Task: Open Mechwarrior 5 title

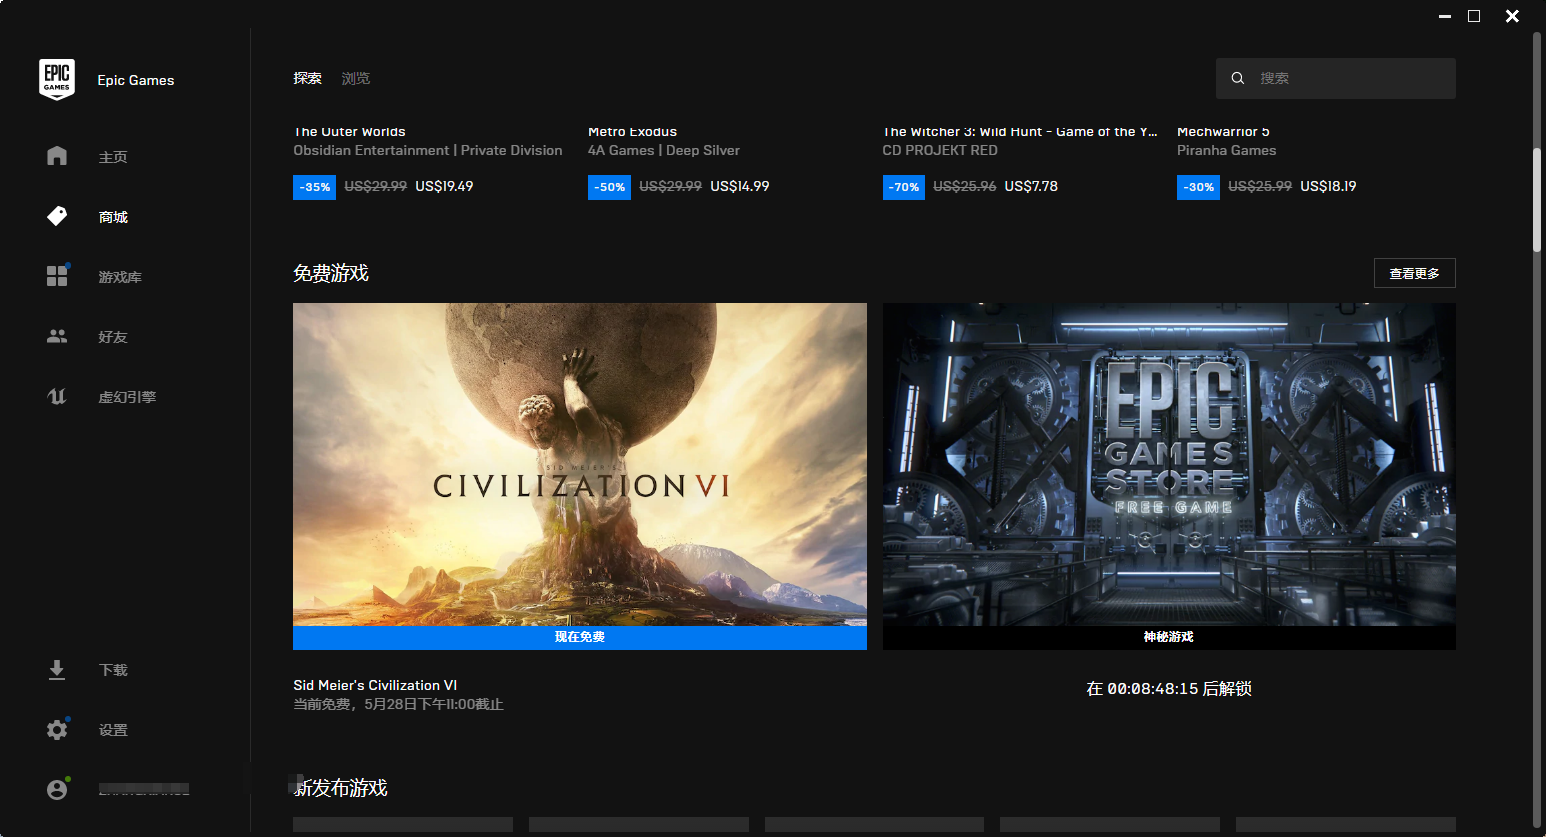Action: coord(1223,132)
